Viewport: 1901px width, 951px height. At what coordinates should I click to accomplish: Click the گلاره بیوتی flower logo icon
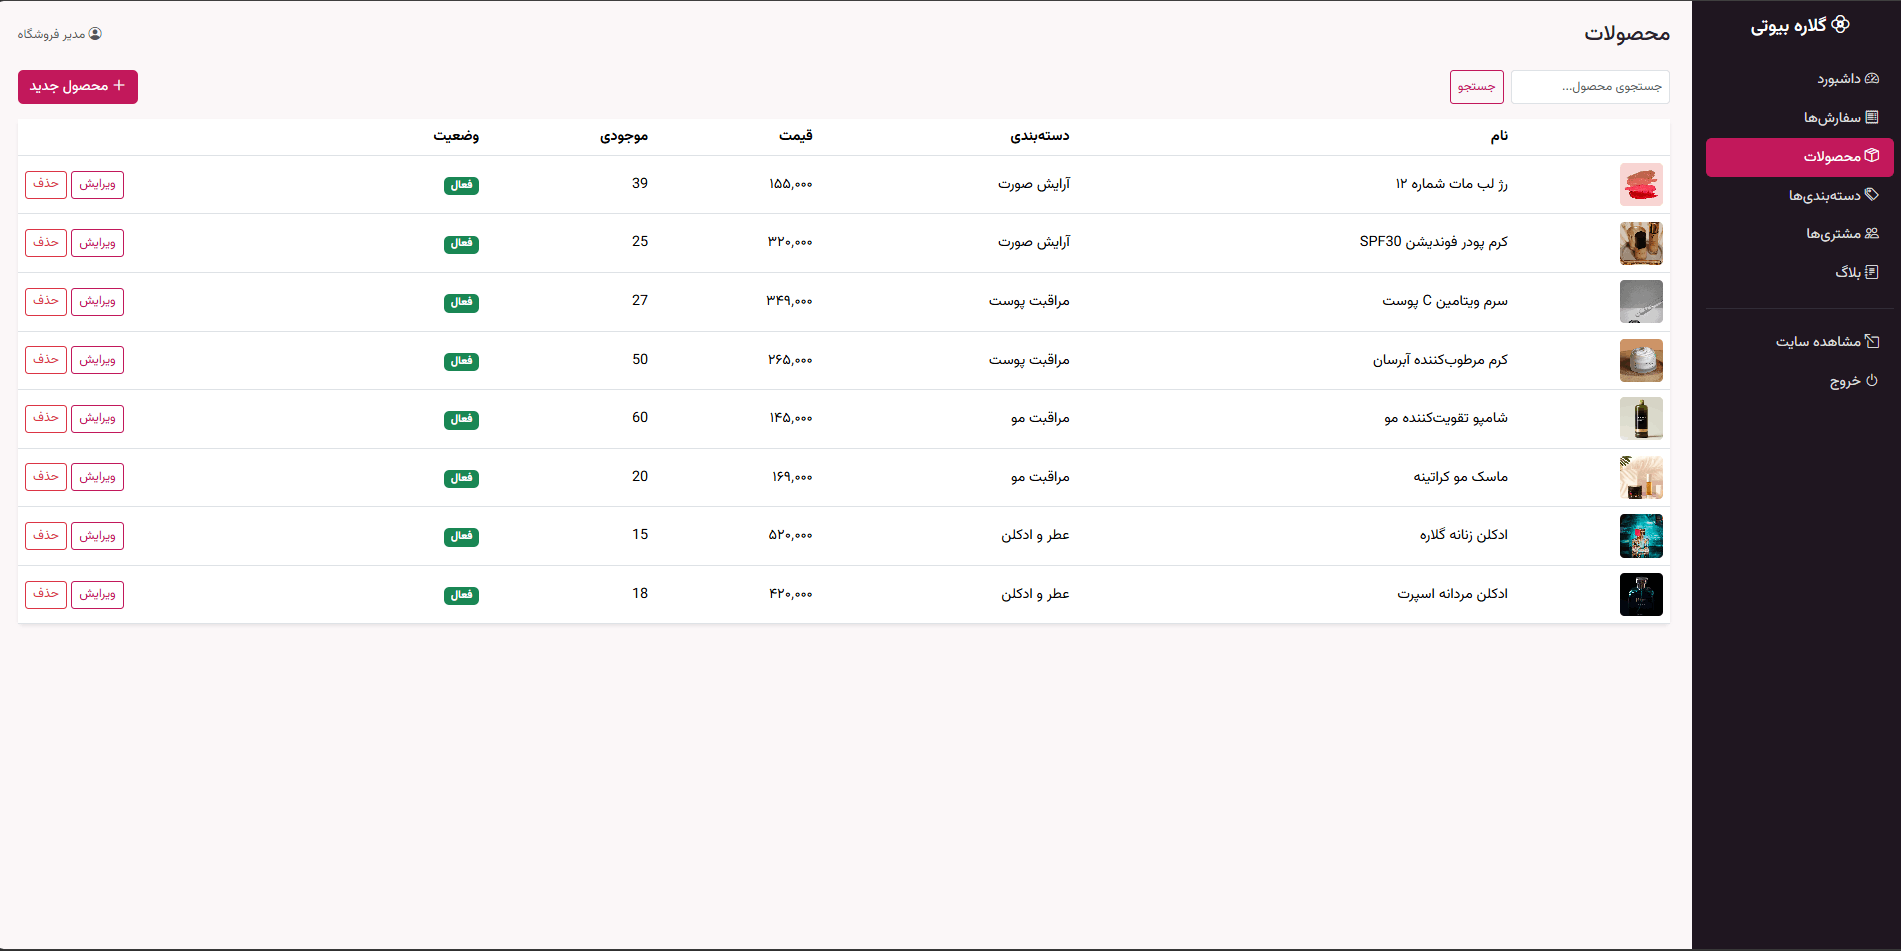1841,25
